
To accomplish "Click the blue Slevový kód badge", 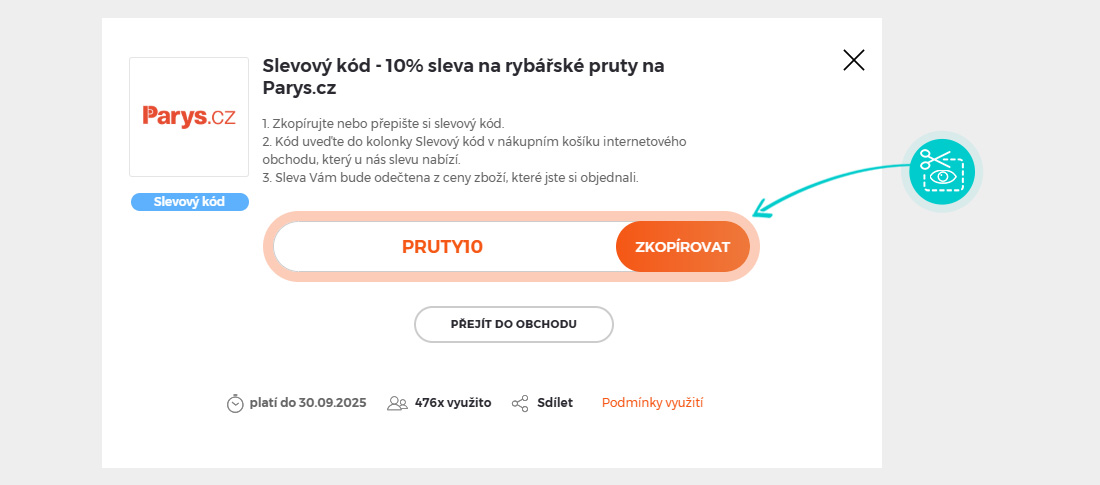I will pyautogui.click(x=189, y=202).
